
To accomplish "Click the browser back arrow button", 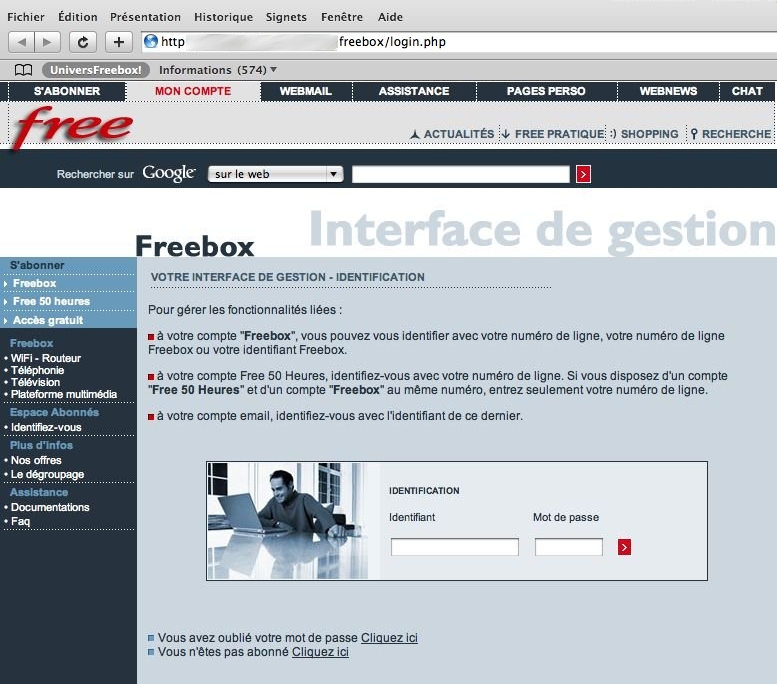I will click(22, 42).
